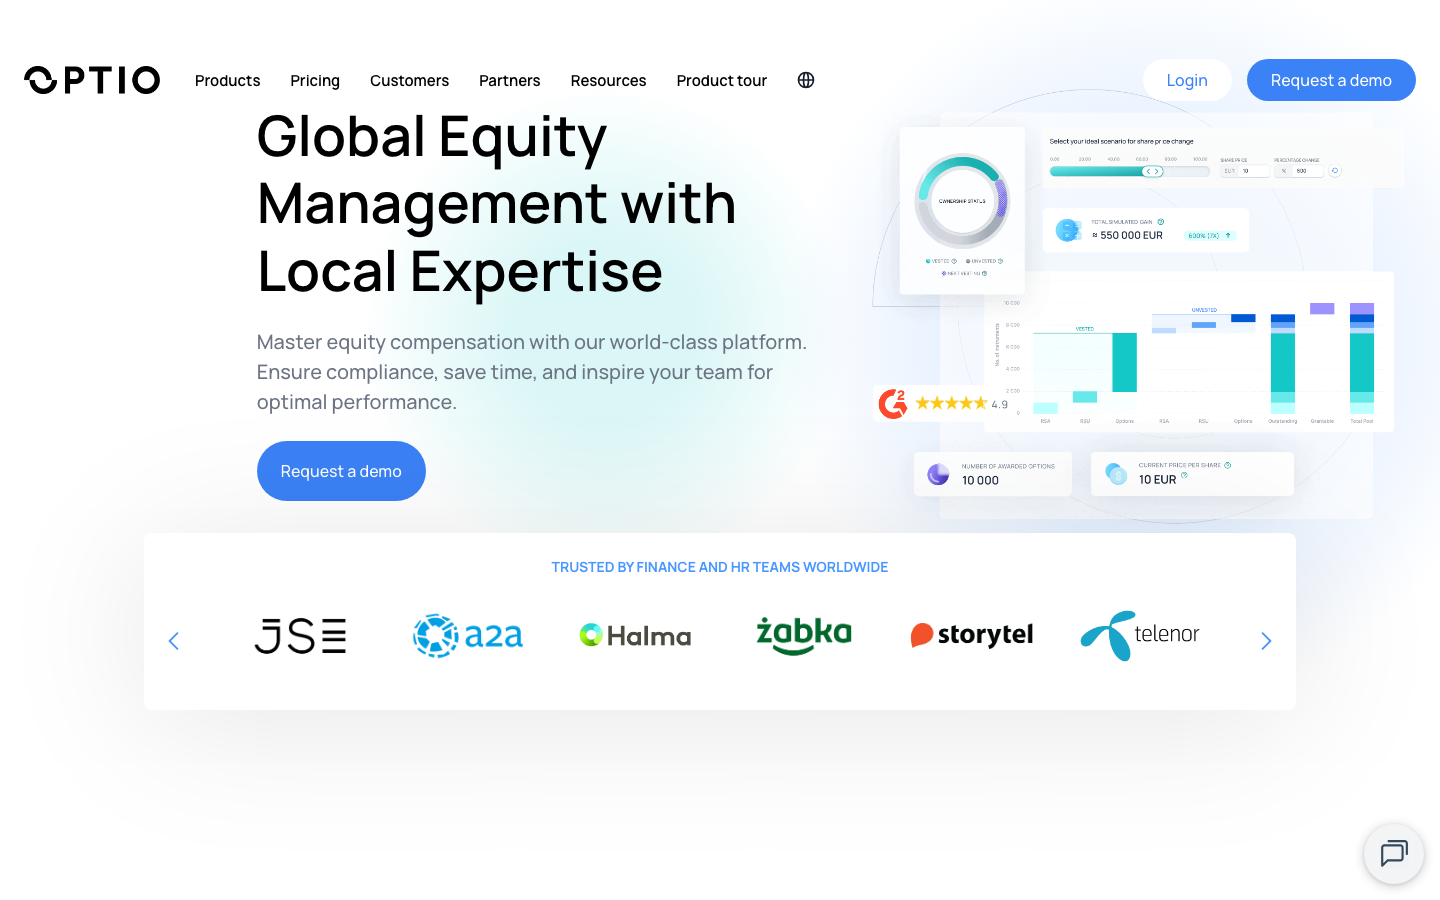Click the Login button
1440x900 pixels.
coord(1187,80)
